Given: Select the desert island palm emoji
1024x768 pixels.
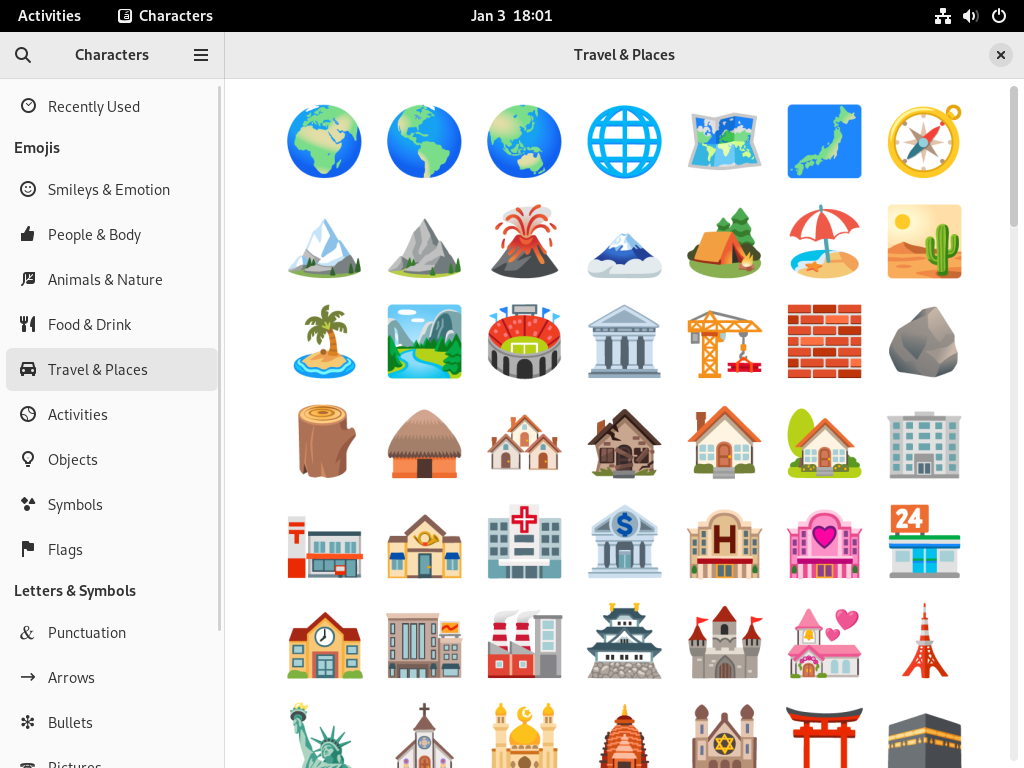Looking at the screenshot, I should click(324, 342).
